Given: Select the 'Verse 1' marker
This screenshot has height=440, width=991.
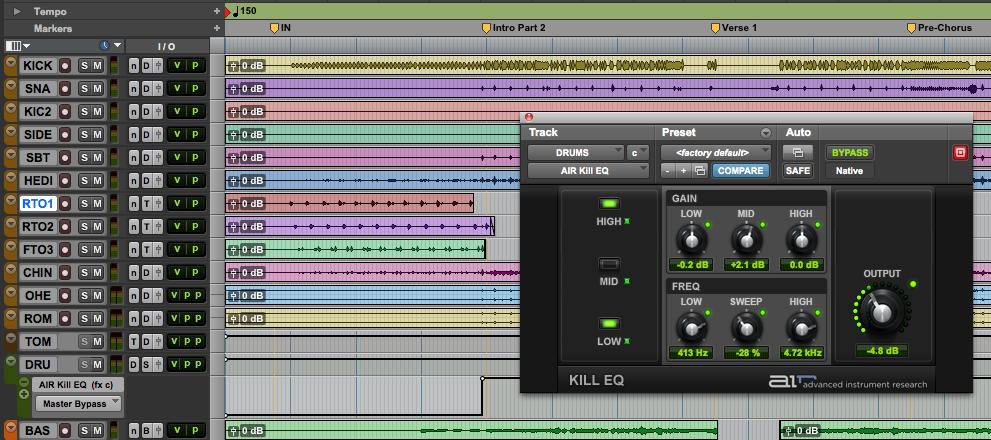Looking at the screenshot, I should click(x=734, y=28).
